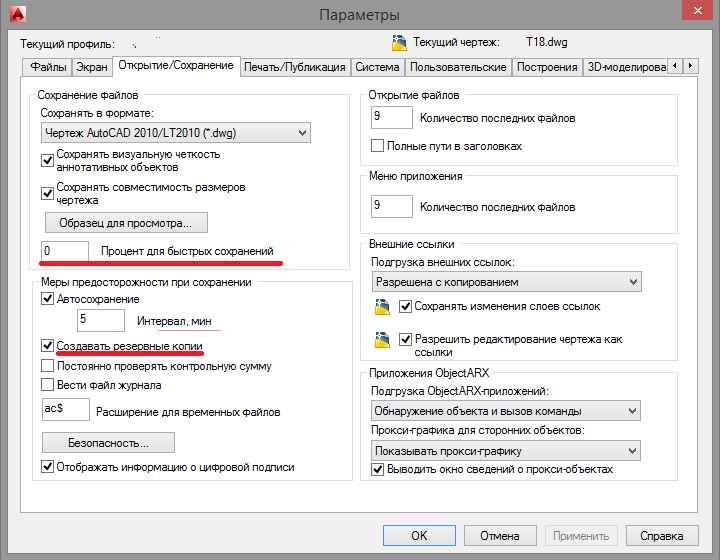Open the Система tab

click(377, 67)
